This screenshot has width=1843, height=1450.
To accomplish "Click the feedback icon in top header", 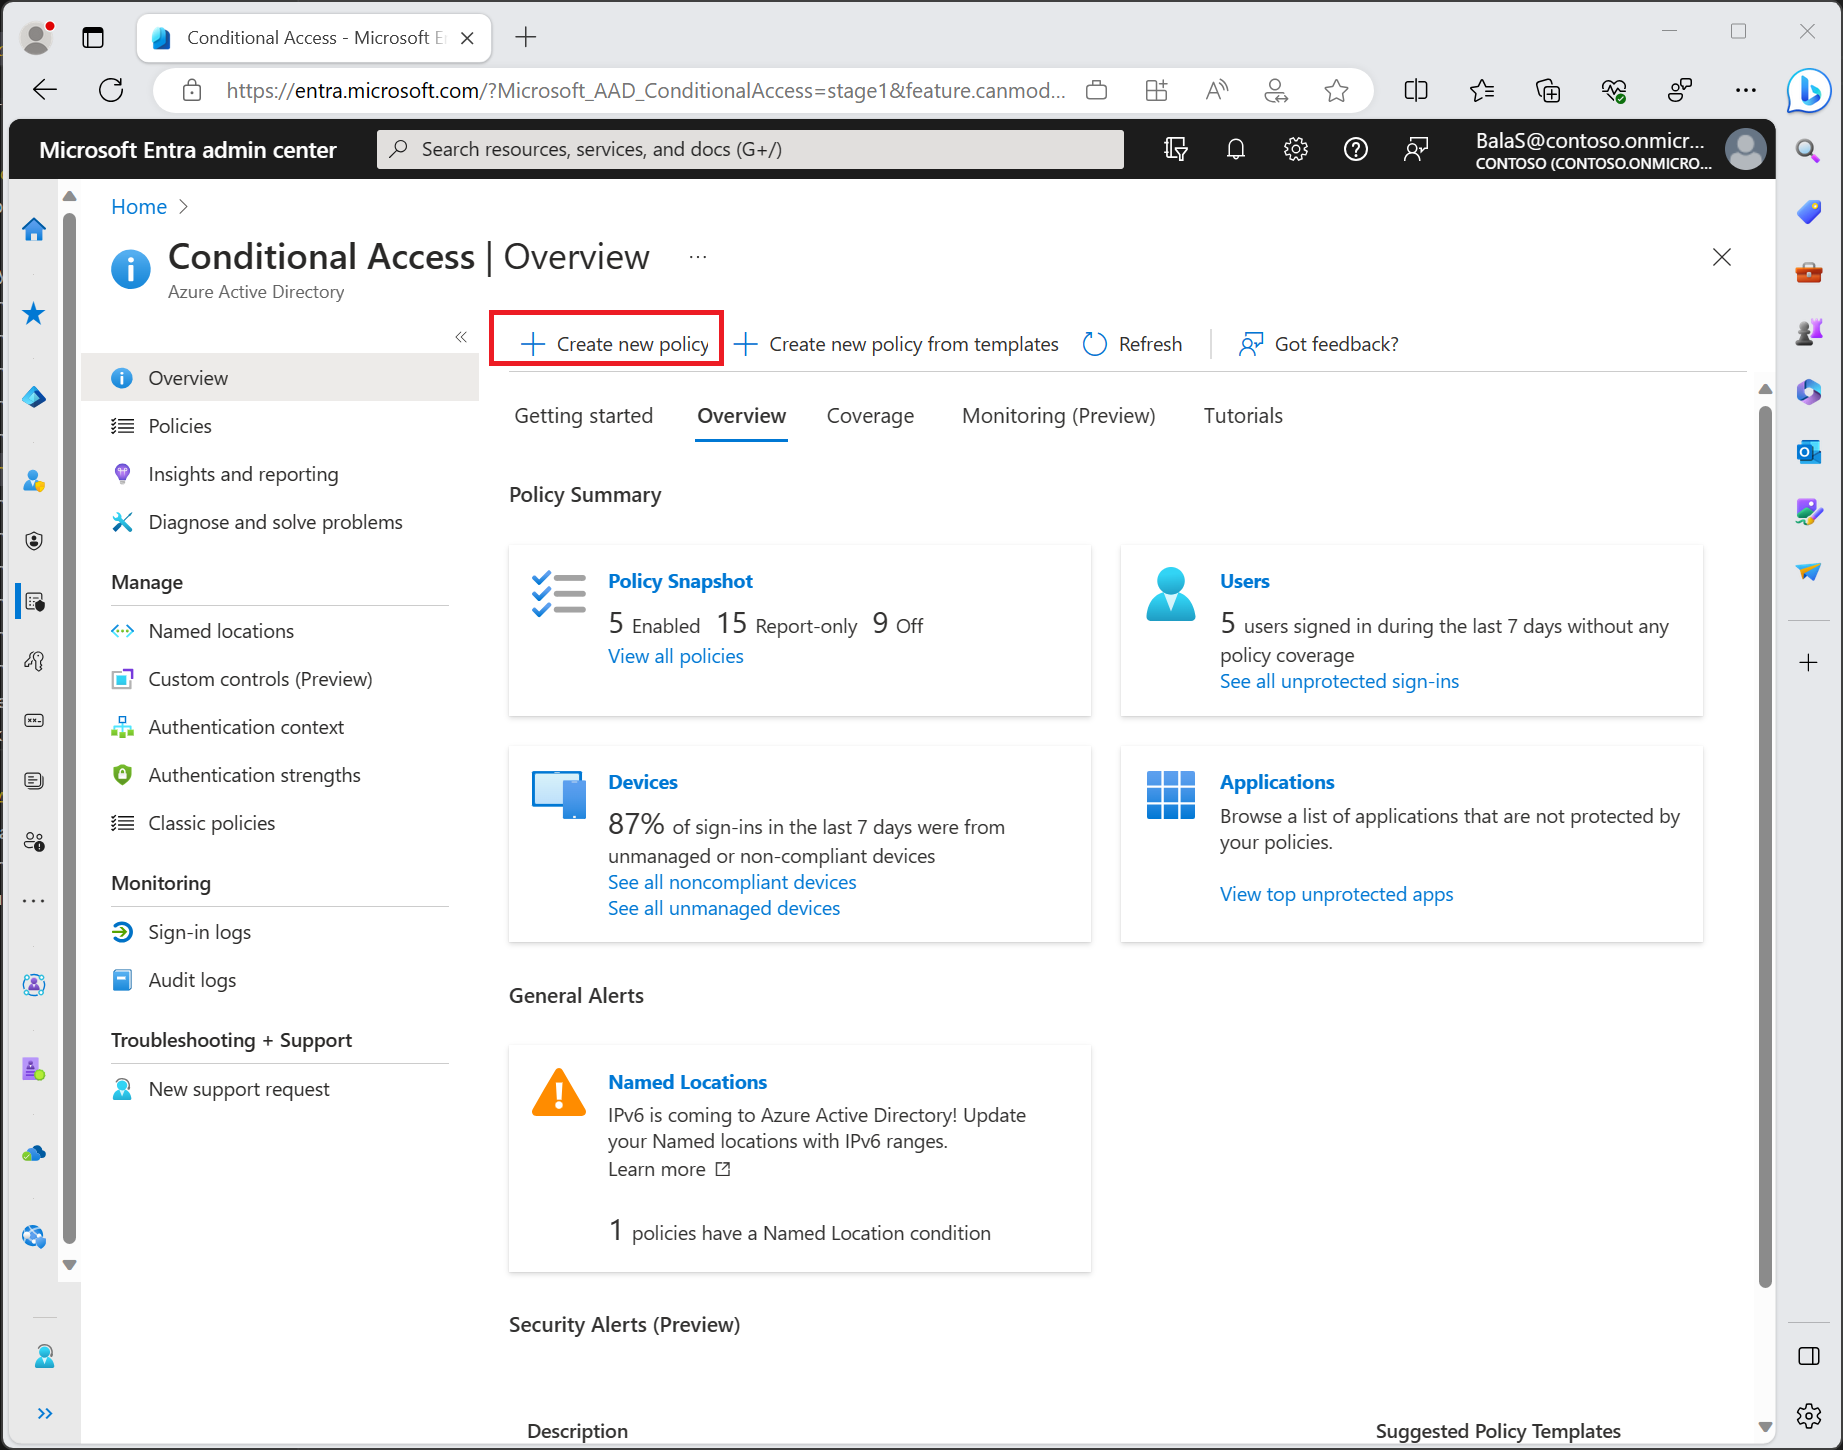I will pos(1416,149).
